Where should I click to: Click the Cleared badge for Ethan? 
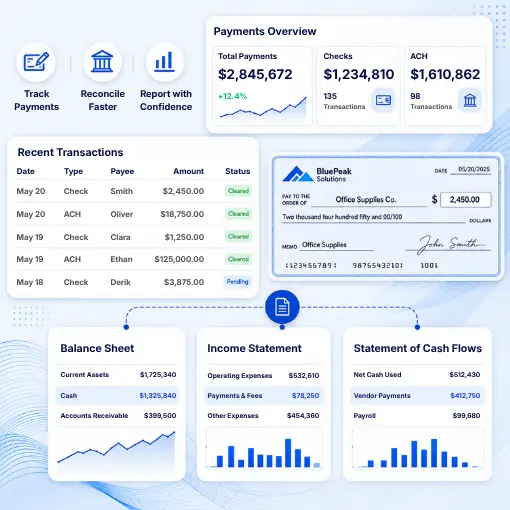pyautogui.click(x=238, y=259)
